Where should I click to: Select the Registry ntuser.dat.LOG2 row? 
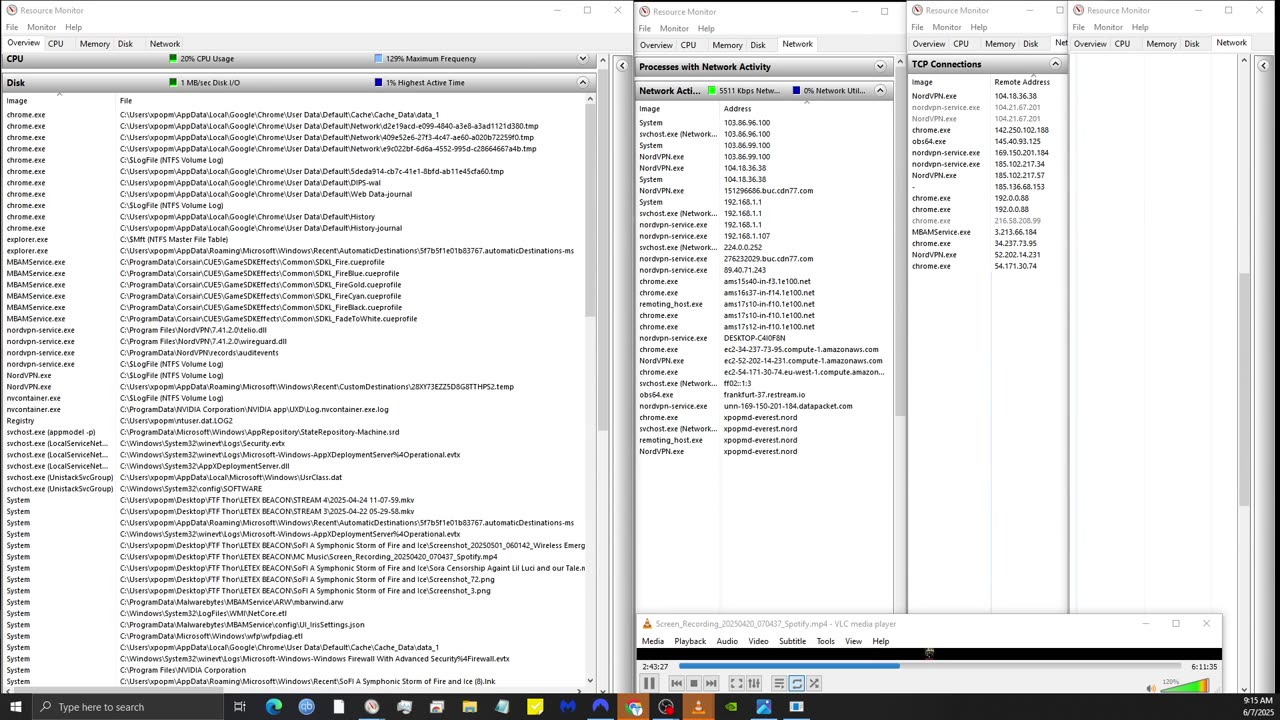[295, 421]
